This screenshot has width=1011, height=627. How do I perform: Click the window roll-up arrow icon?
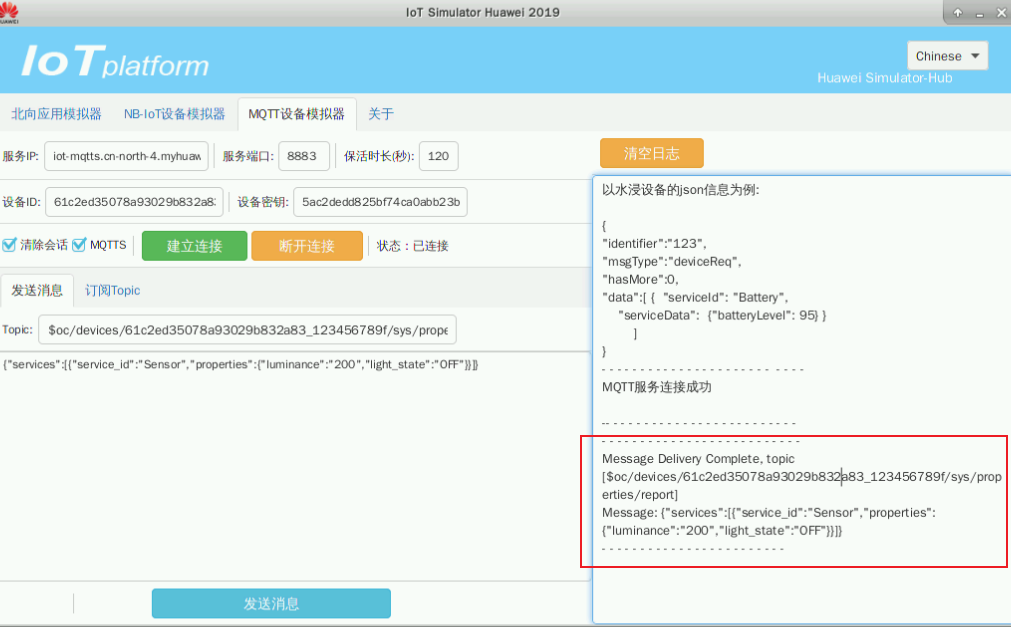click(957, 13)
